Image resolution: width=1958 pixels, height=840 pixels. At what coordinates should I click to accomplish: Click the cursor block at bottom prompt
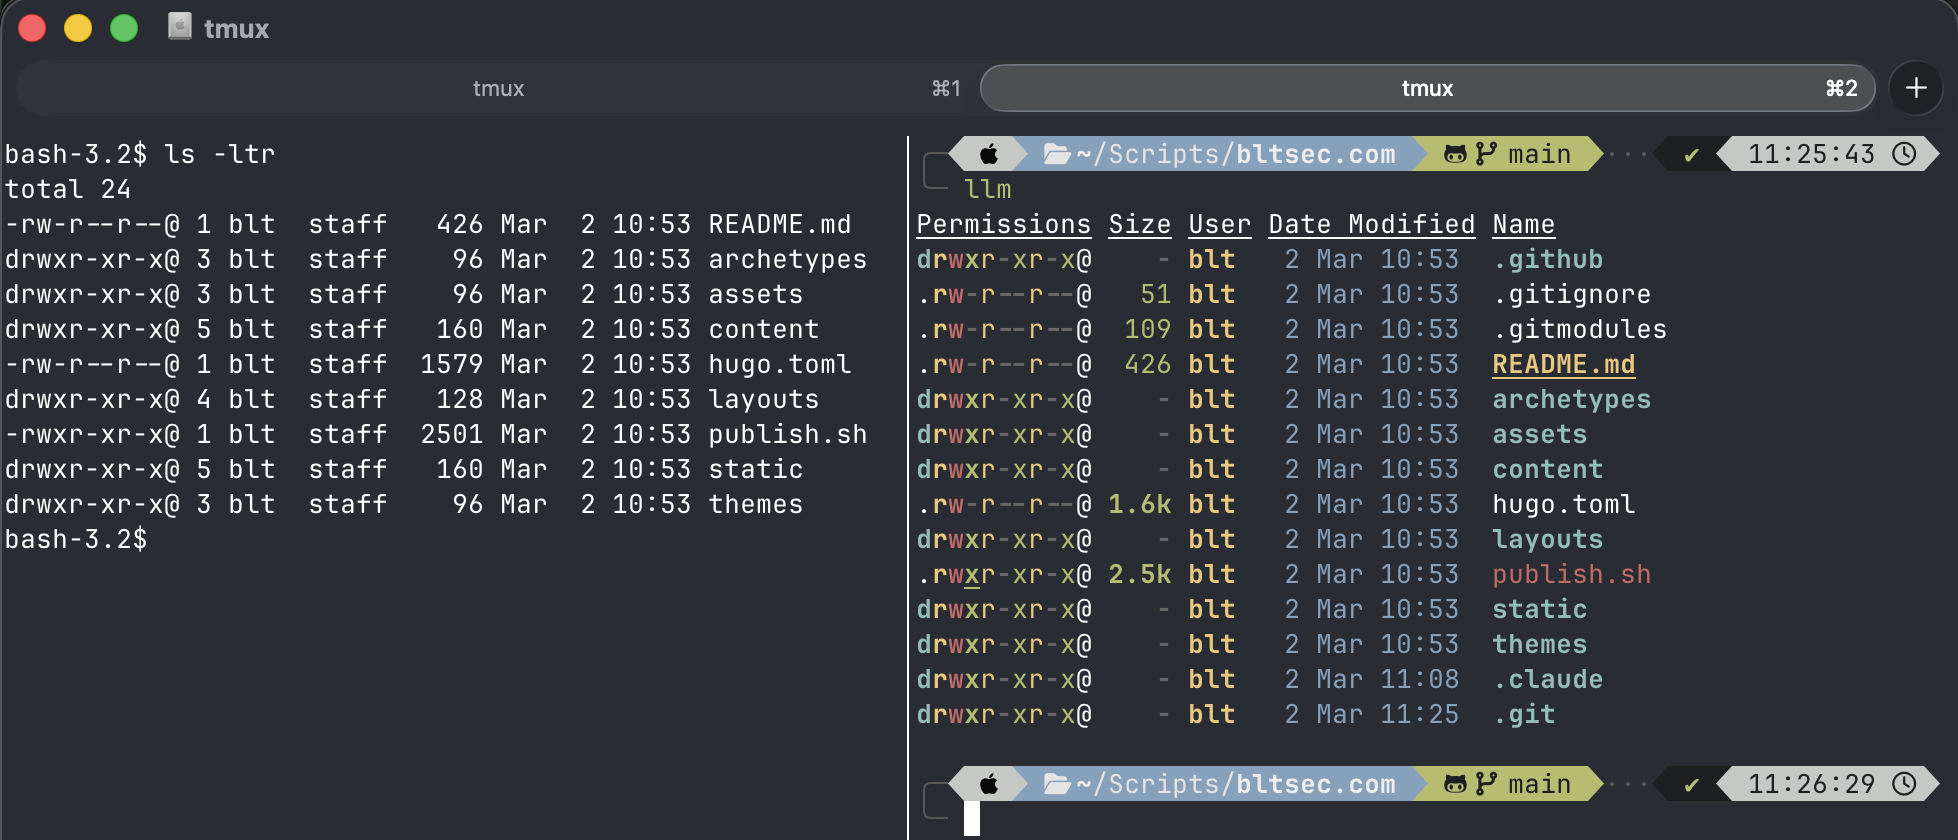(972, 818)
